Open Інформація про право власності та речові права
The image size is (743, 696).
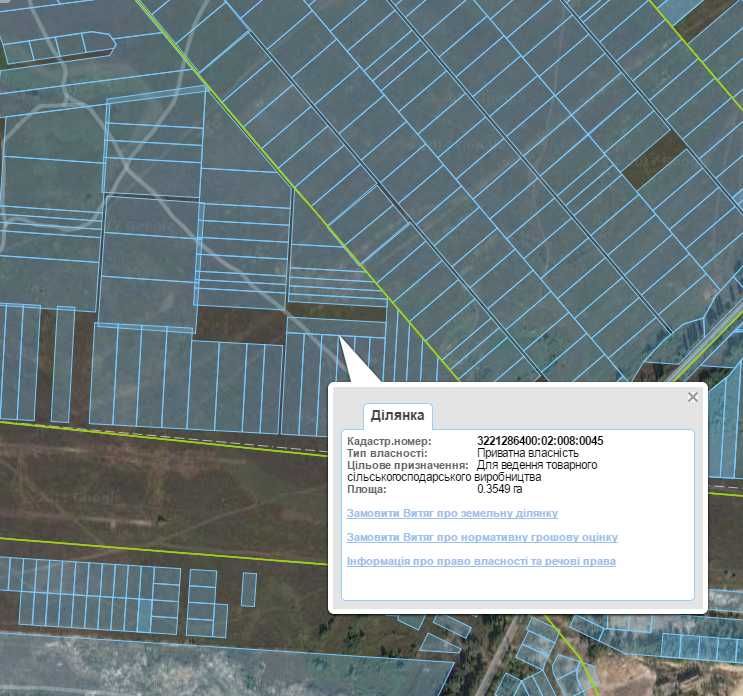tap(481, 561)
